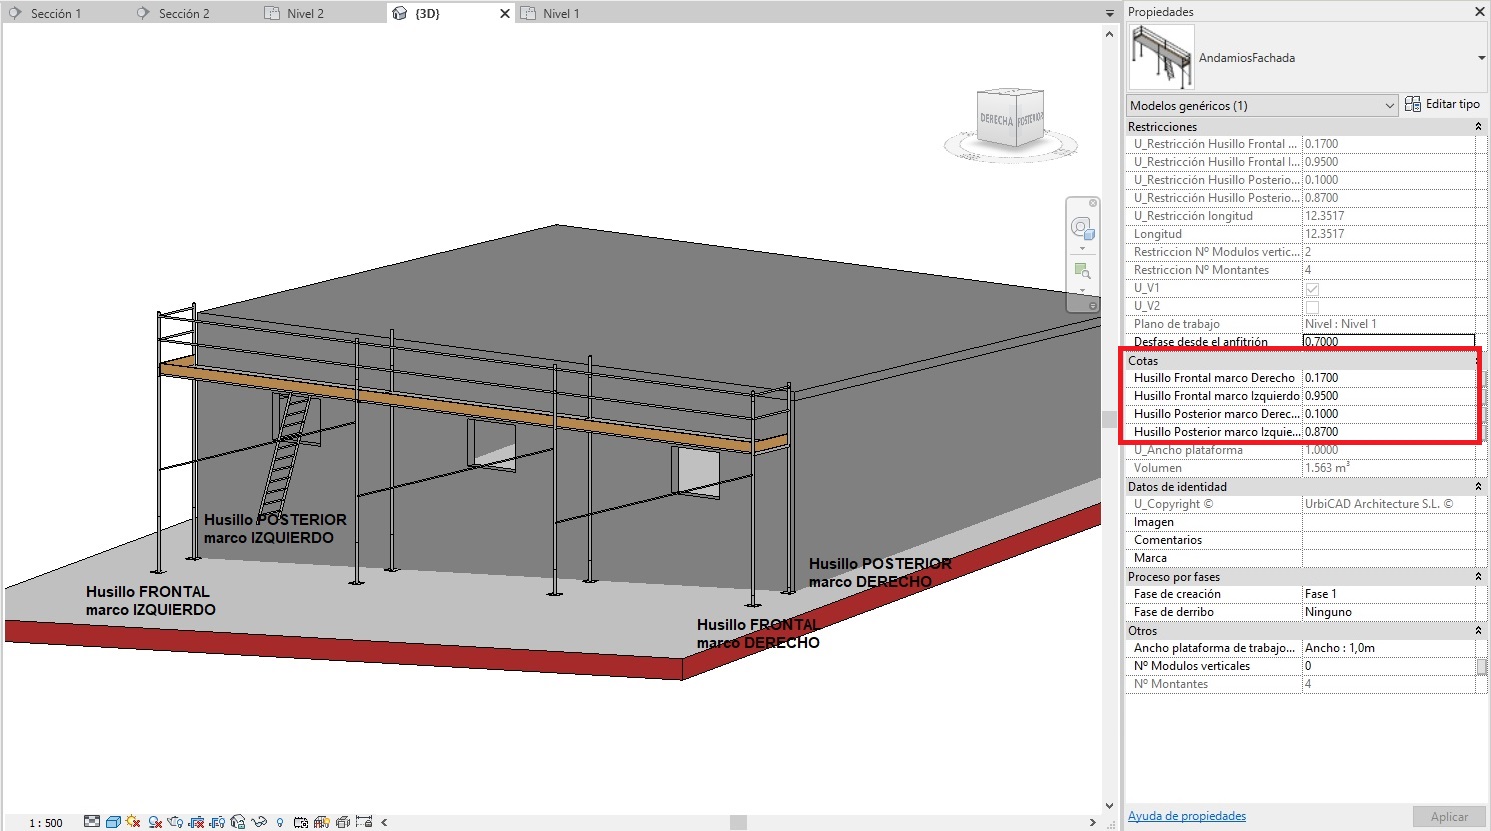
Task: Click the ViewCube DERECHA face
Action: [996, 120]
